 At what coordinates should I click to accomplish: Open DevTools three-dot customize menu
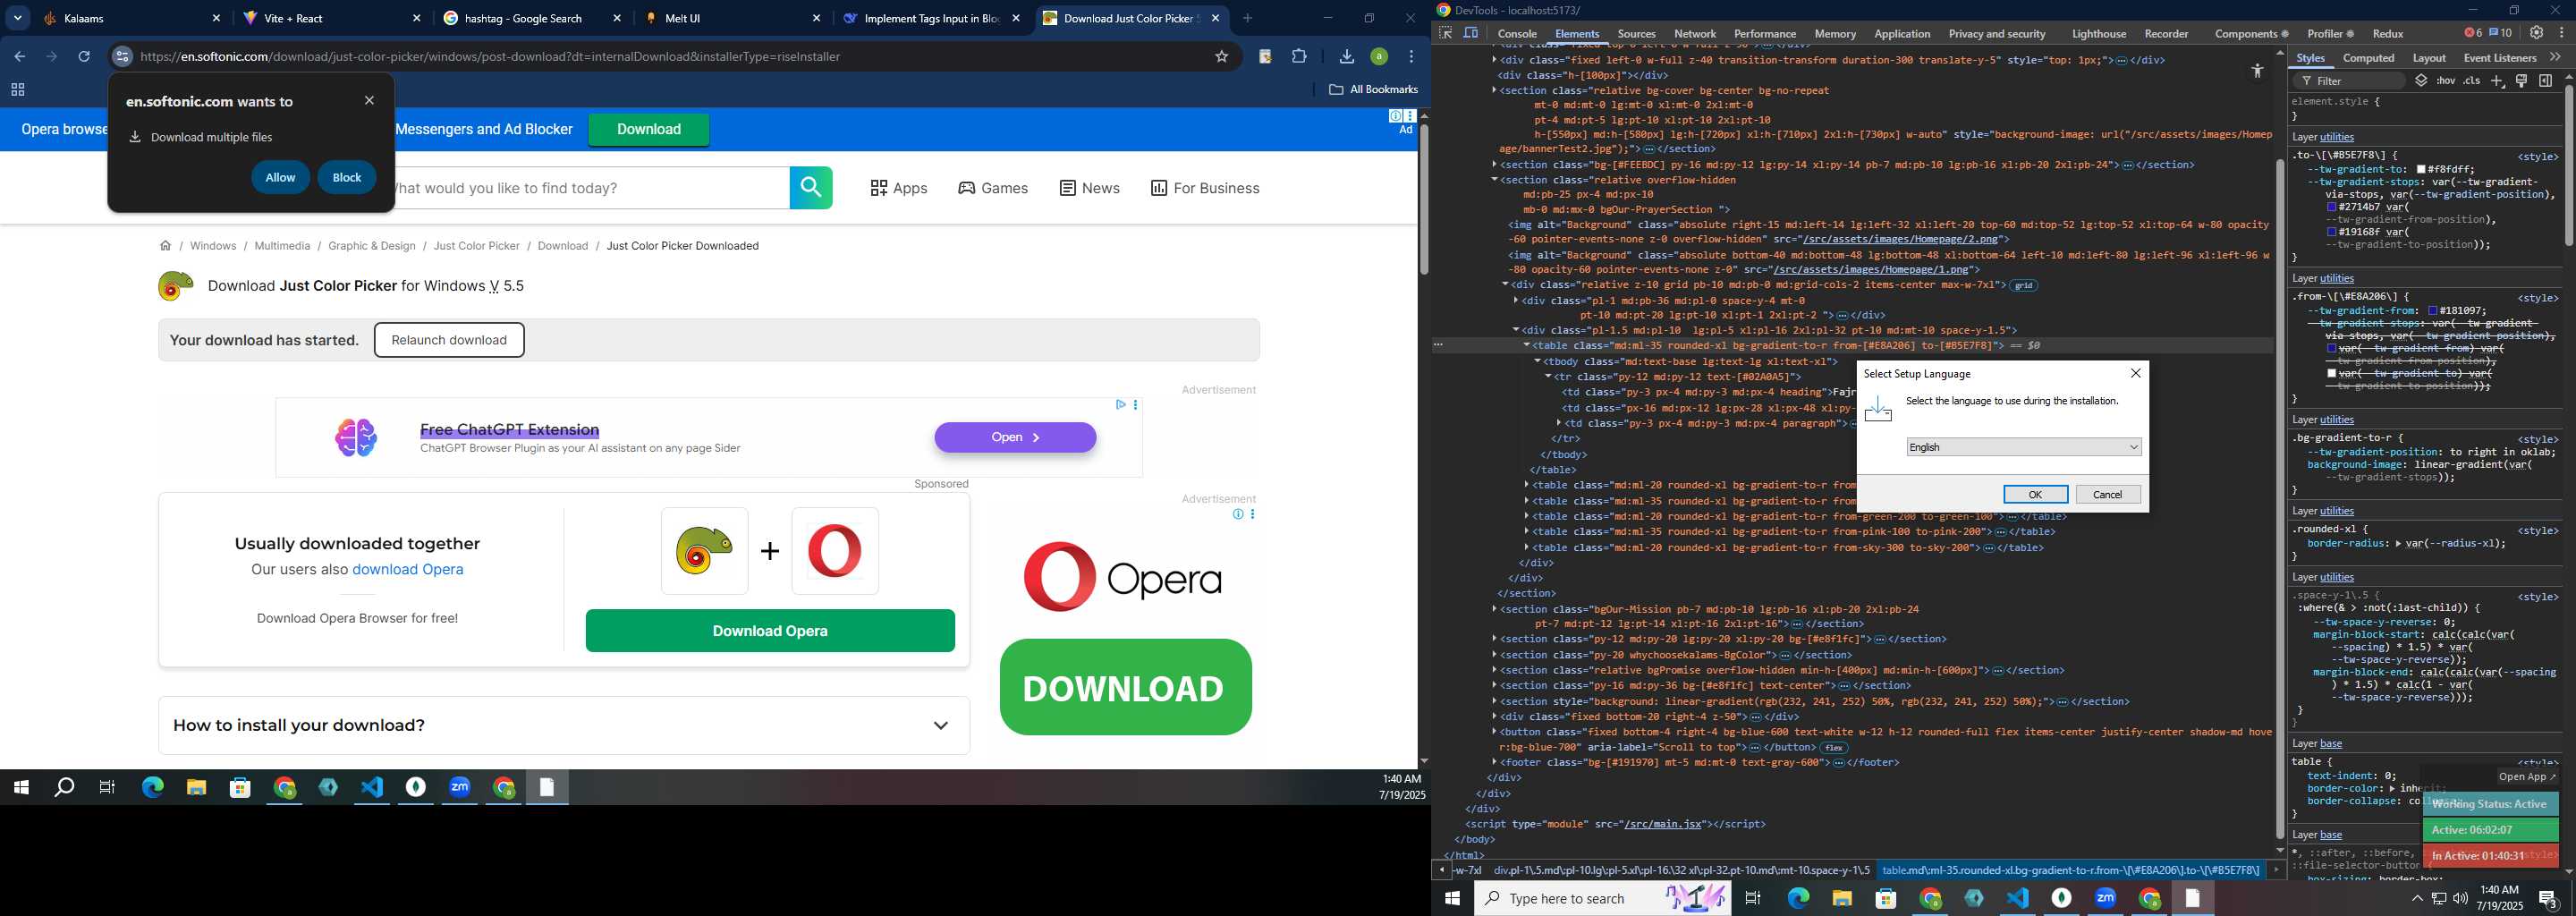[2562, 33]
